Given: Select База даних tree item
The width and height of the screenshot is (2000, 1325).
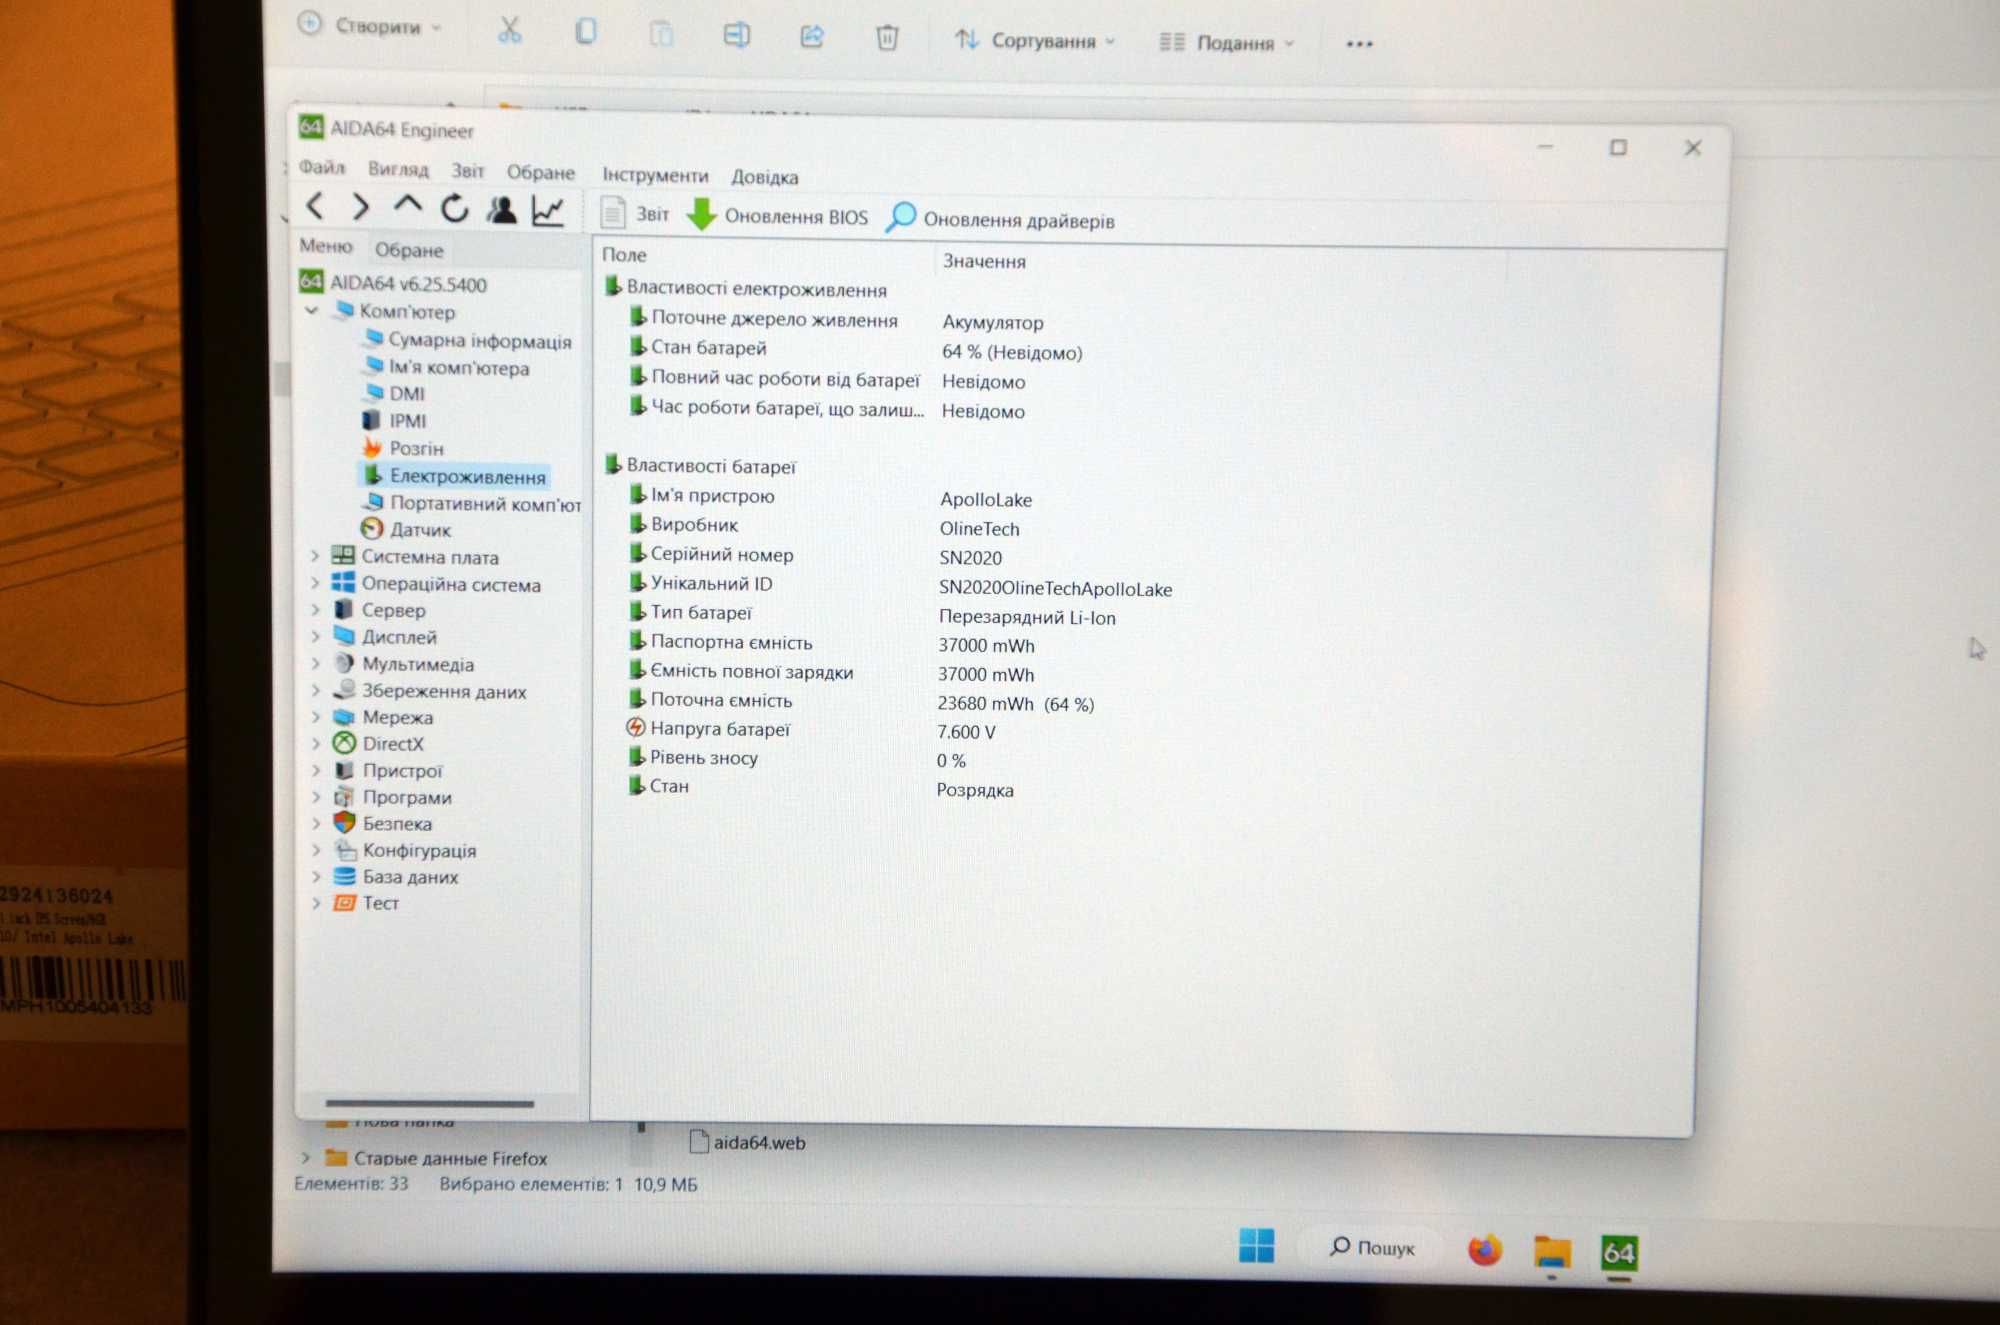Looking at the screenshot, I should 396,877.
